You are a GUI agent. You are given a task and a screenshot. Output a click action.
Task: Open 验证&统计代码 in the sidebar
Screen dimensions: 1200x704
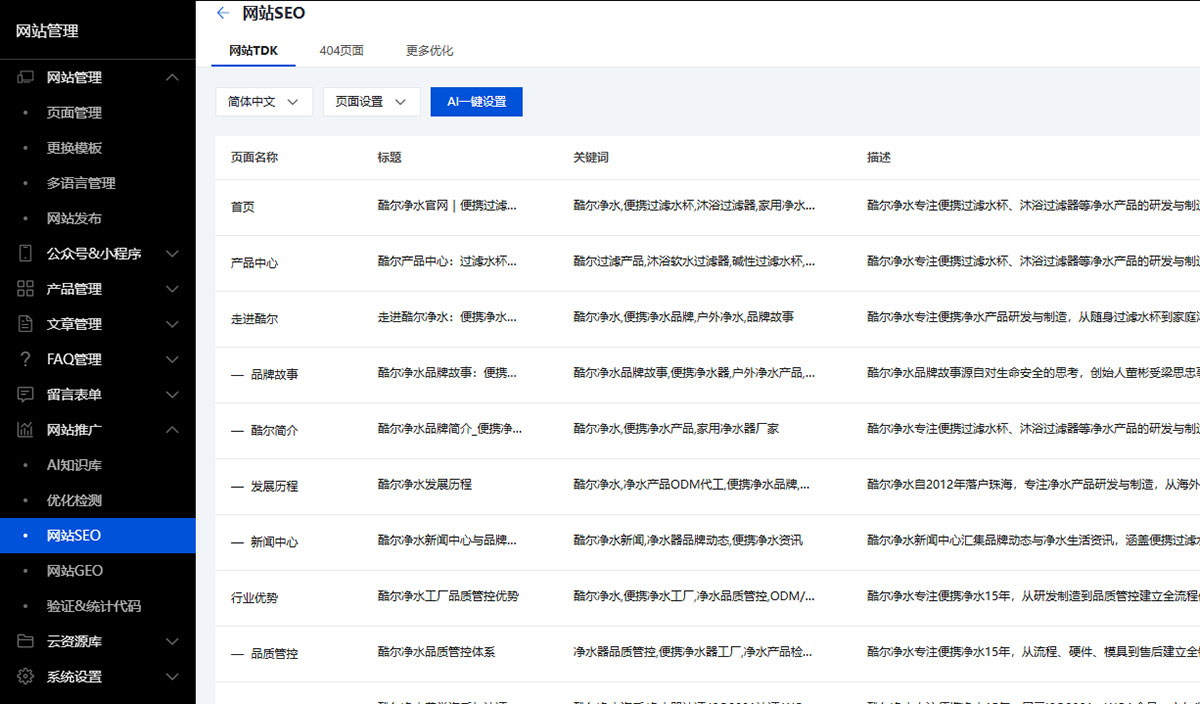tap(94, 606)
